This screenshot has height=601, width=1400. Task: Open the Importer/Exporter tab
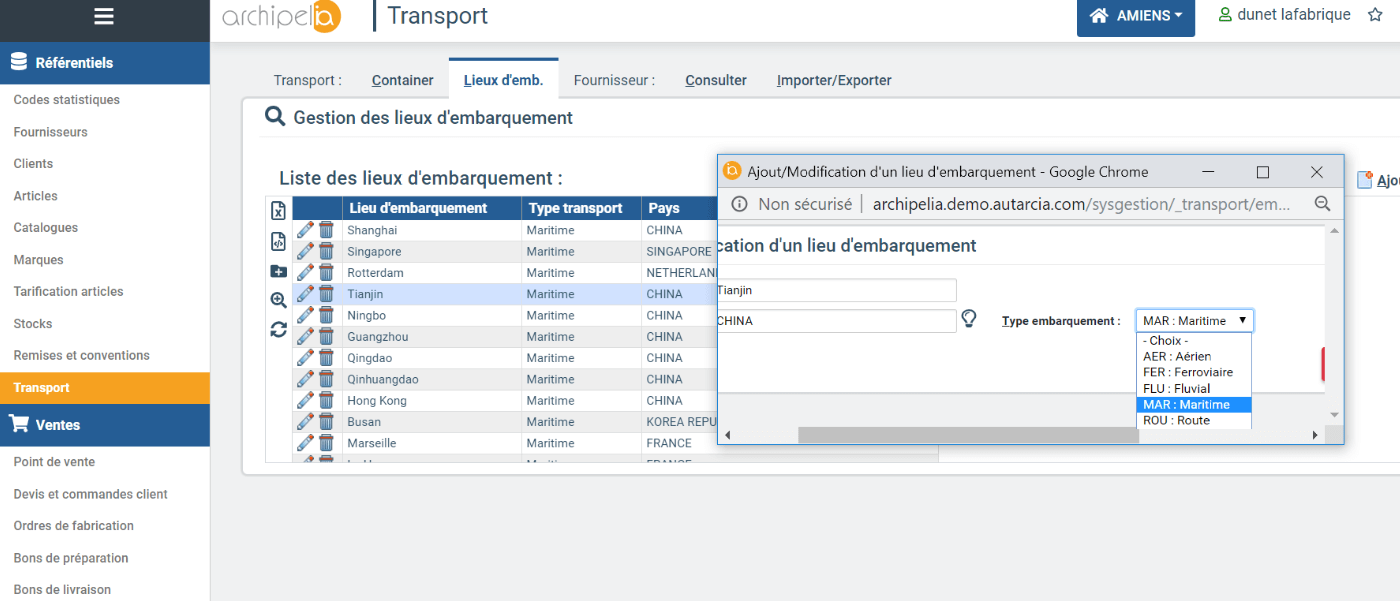[833, 80]
